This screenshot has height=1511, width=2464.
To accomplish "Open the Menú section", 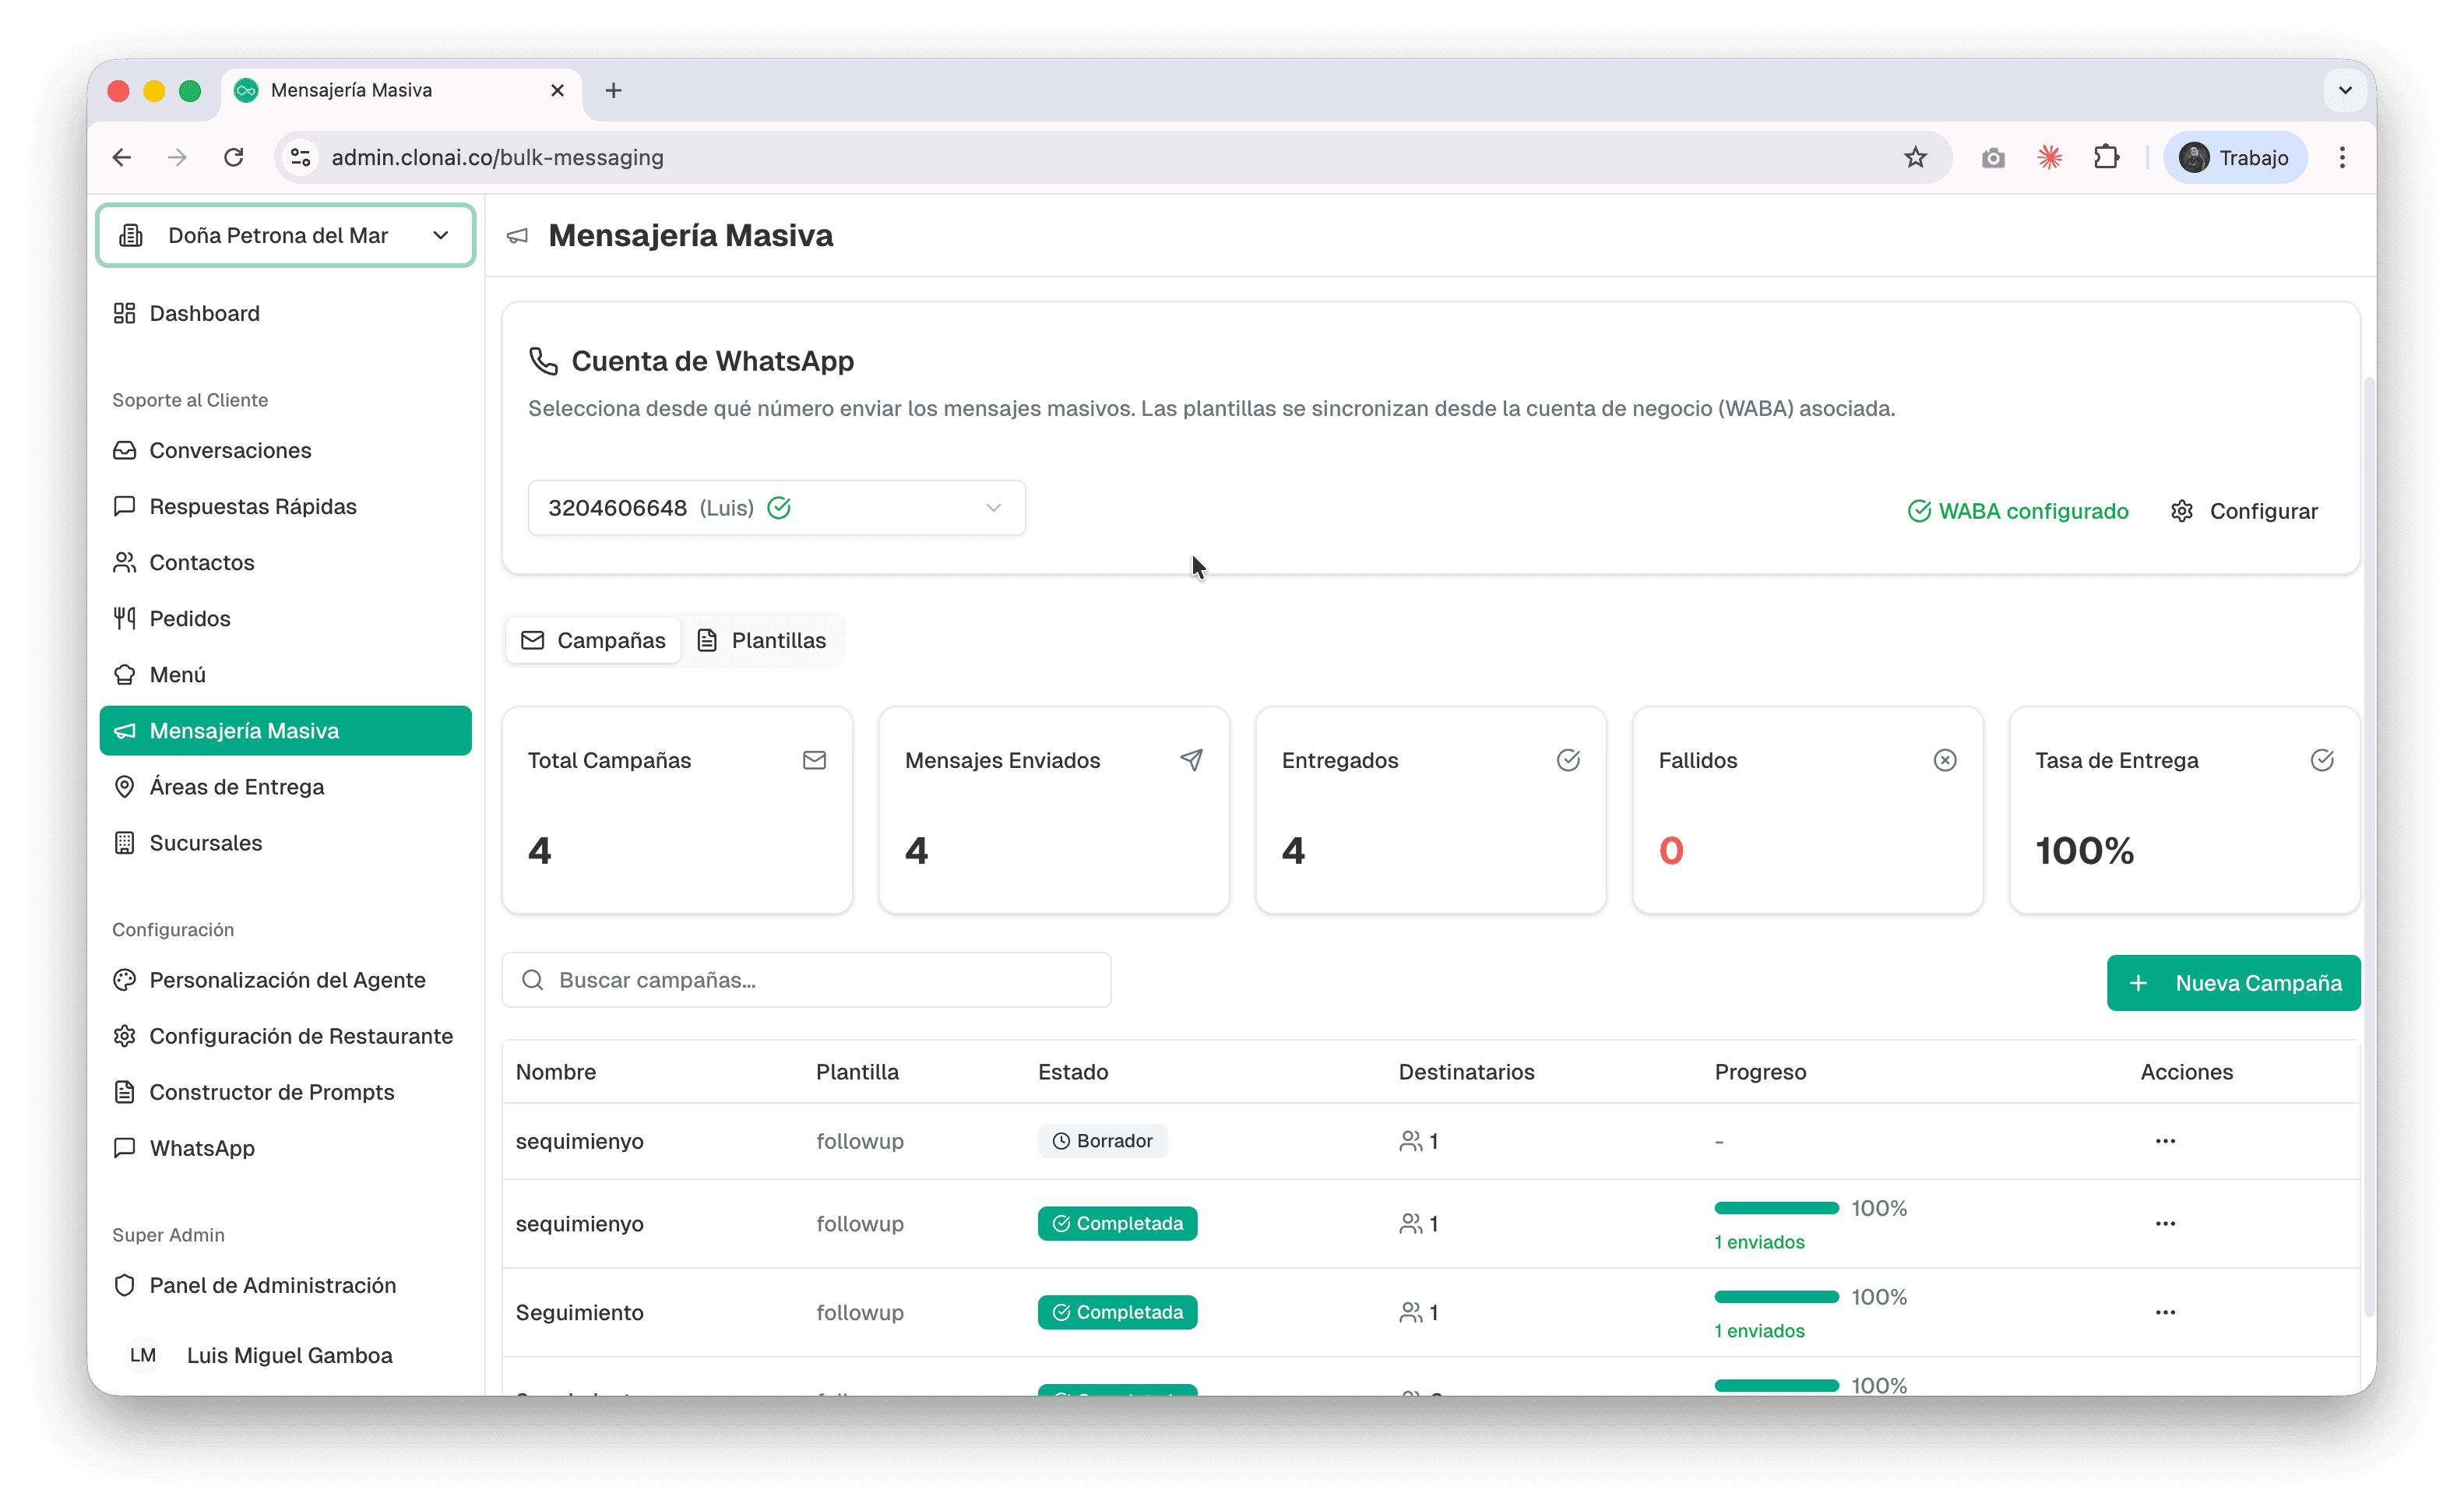I will tap(285, 674).
